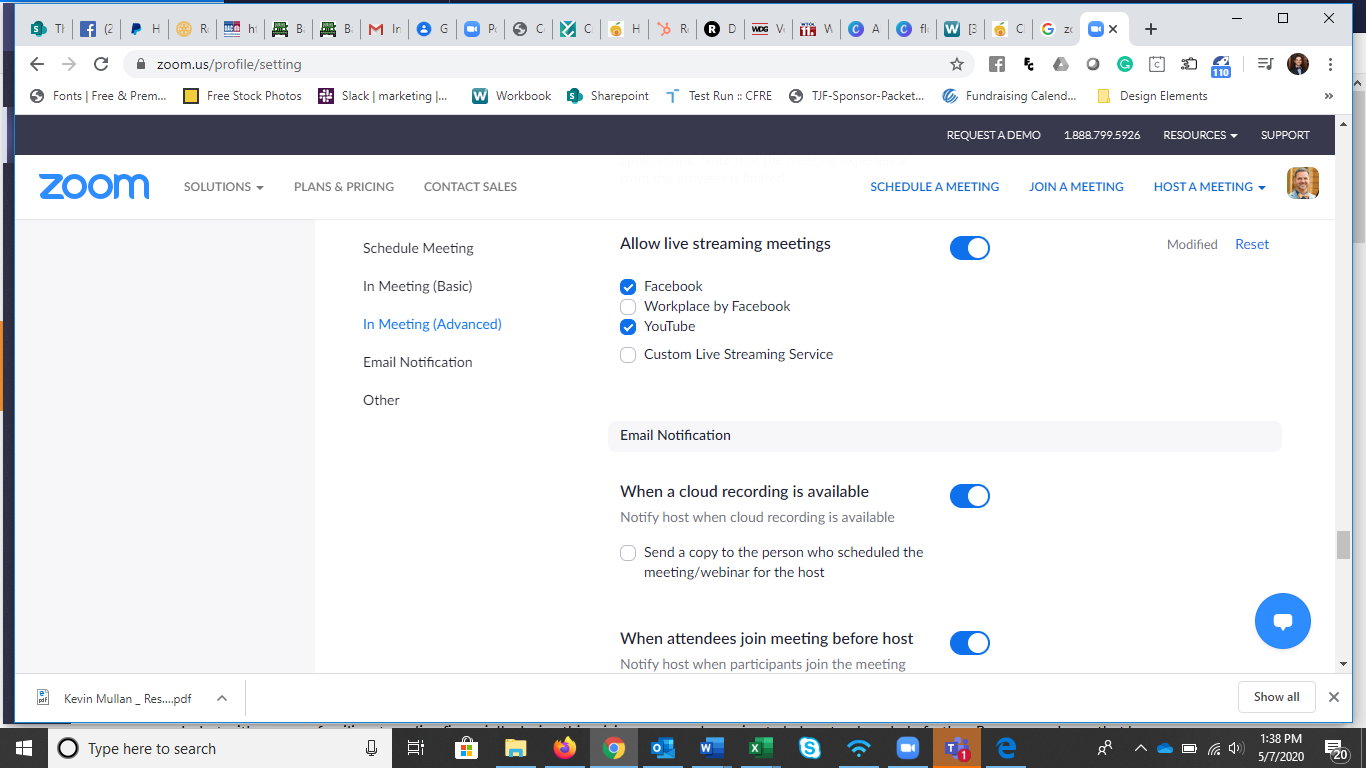This screenshot has width=1366, height=768.
Task: Go to Email Notification section
Action: 418,362
